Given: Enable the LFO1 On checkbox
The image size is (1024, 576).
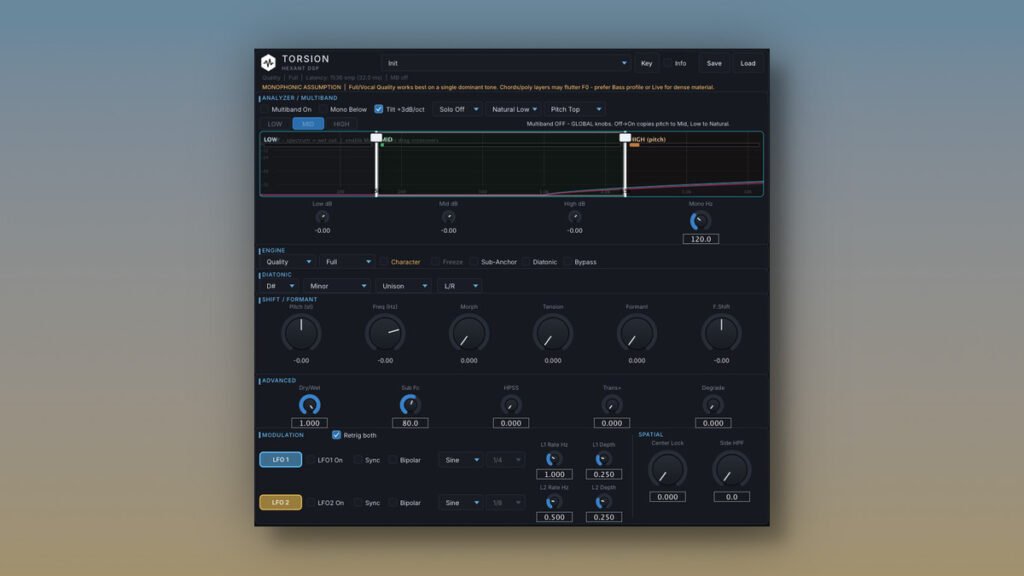Looking at the screenshot, I should pyautogui.click(x=311, y=460).
